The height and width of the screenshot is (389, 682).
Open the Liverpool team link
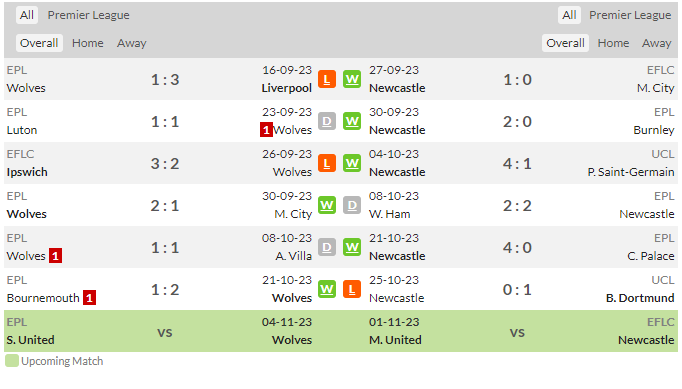[x=286, y=88]
